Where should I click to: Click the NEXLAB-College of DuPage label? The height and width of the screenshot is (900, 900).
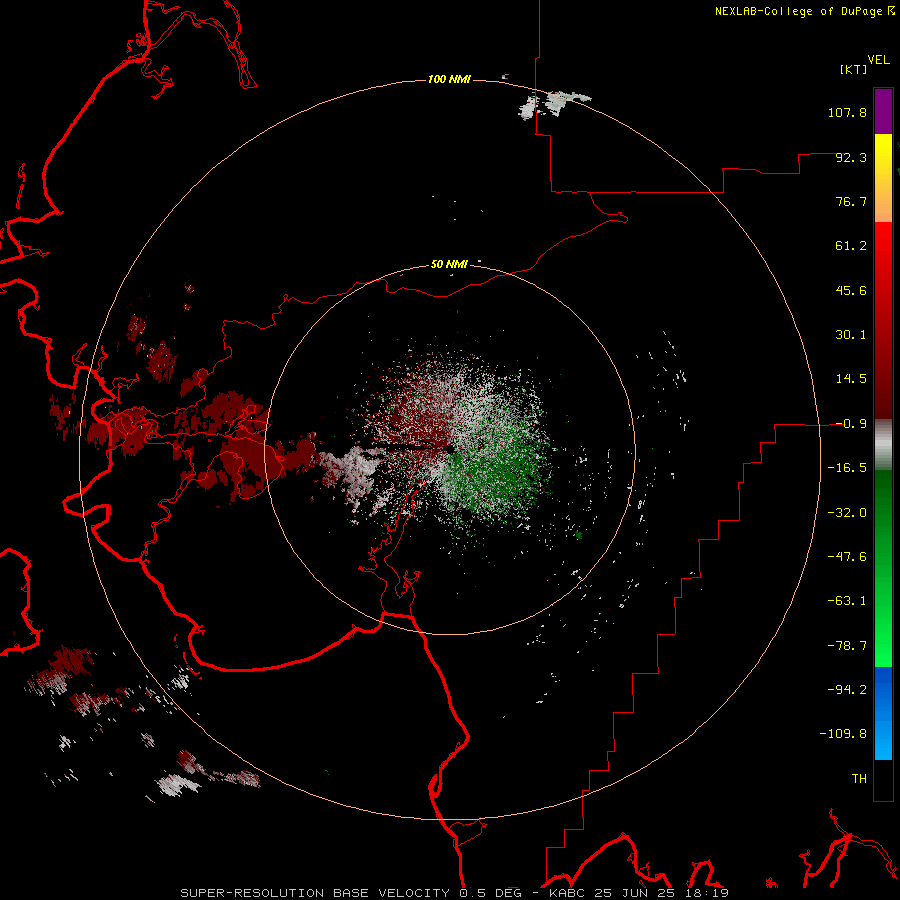pyautogui.click(x=799, y=11)
